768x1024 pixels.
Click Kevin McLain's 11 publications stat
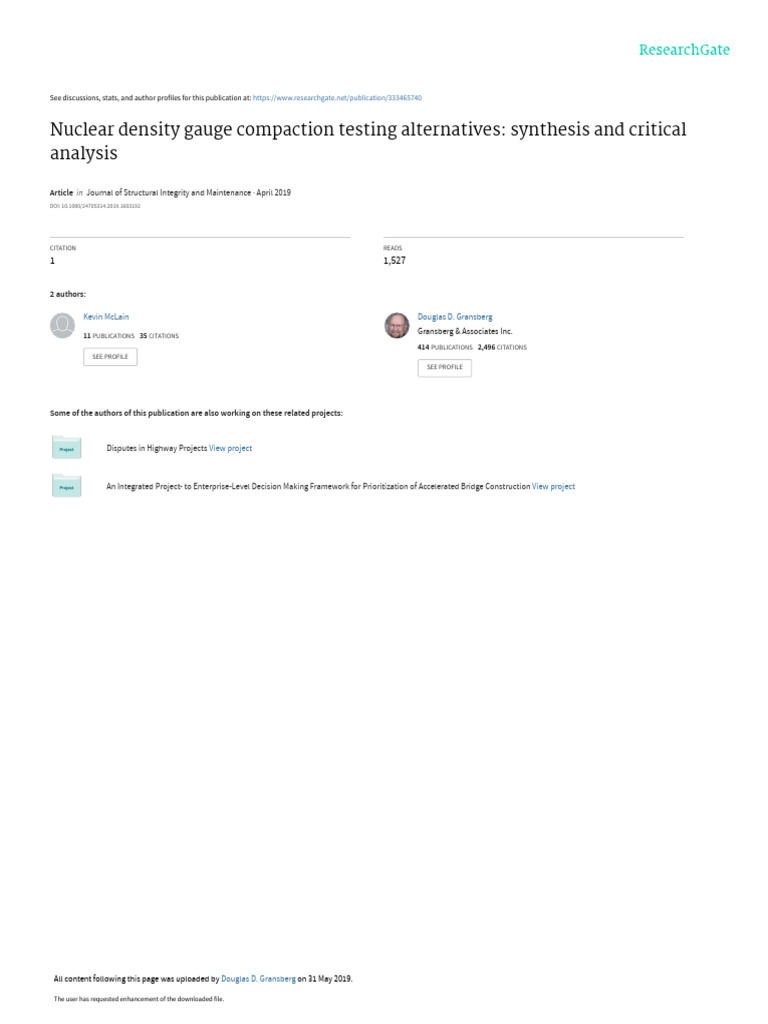tap(108, 336)
